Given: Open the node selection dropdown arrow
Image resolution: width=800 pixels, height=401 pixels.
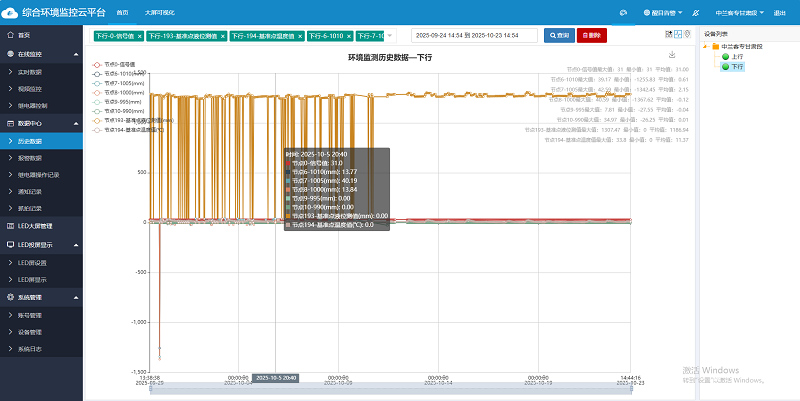Looking at the screenshot, I should click(388, 35).
